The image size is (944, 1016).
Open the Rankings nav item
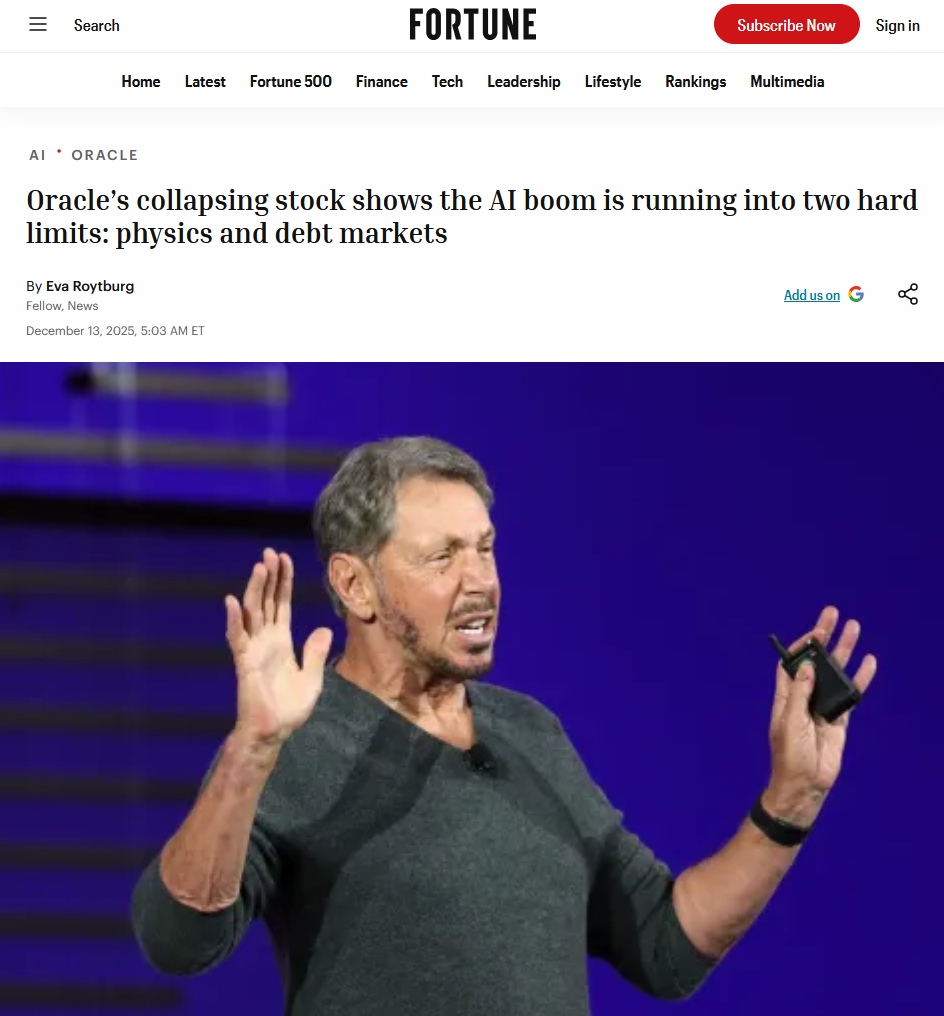pyautogui.click(x=695, y=82)
